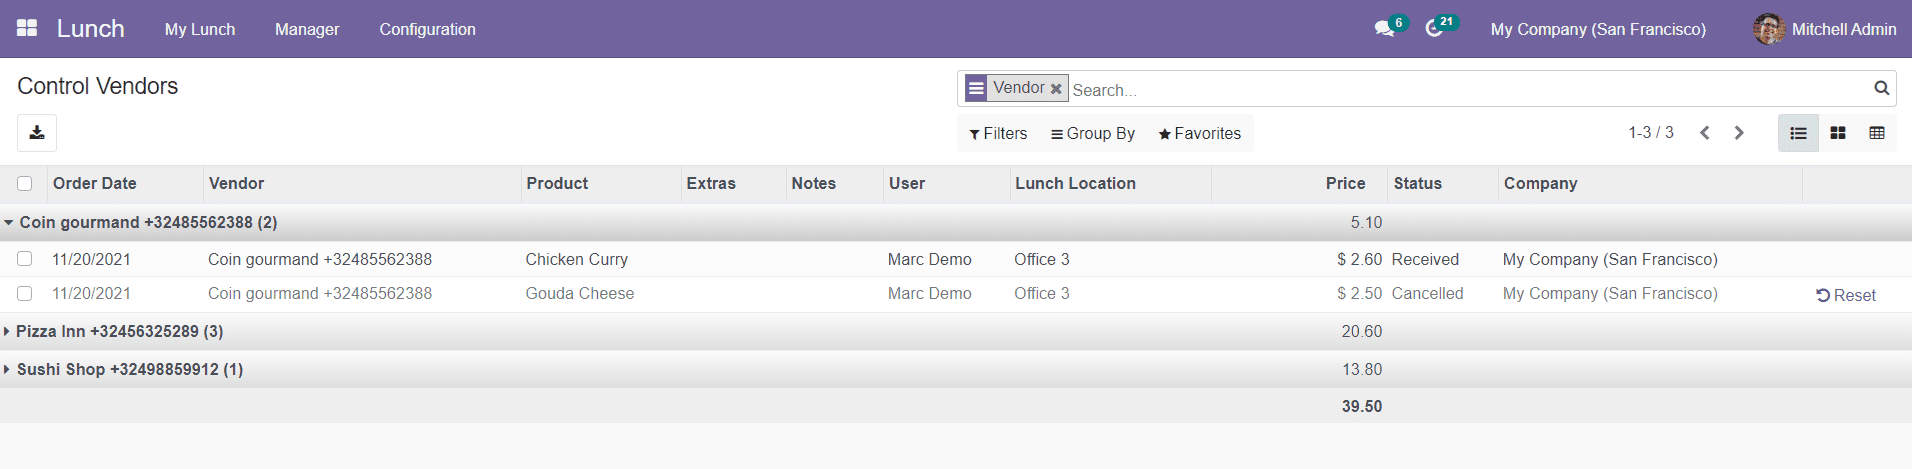Click the Control Vendors breadcrumb title
Viewport: 1912px width, 469px height.
tap(98, 86)
